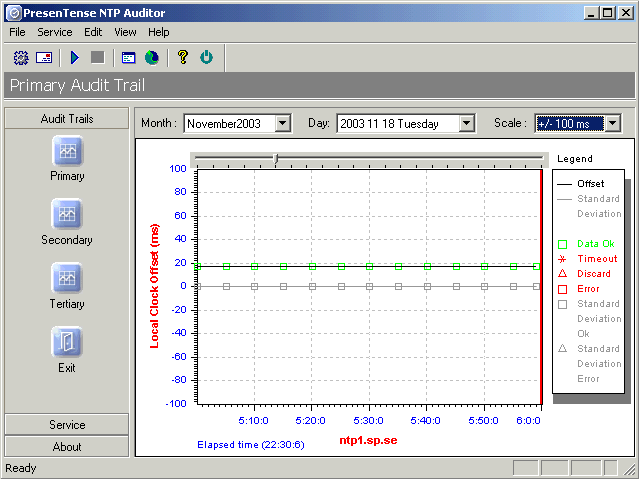Expand the Month dropdown arrow
The height and width of the screenshot is (479, 639).
coord(282,123)
